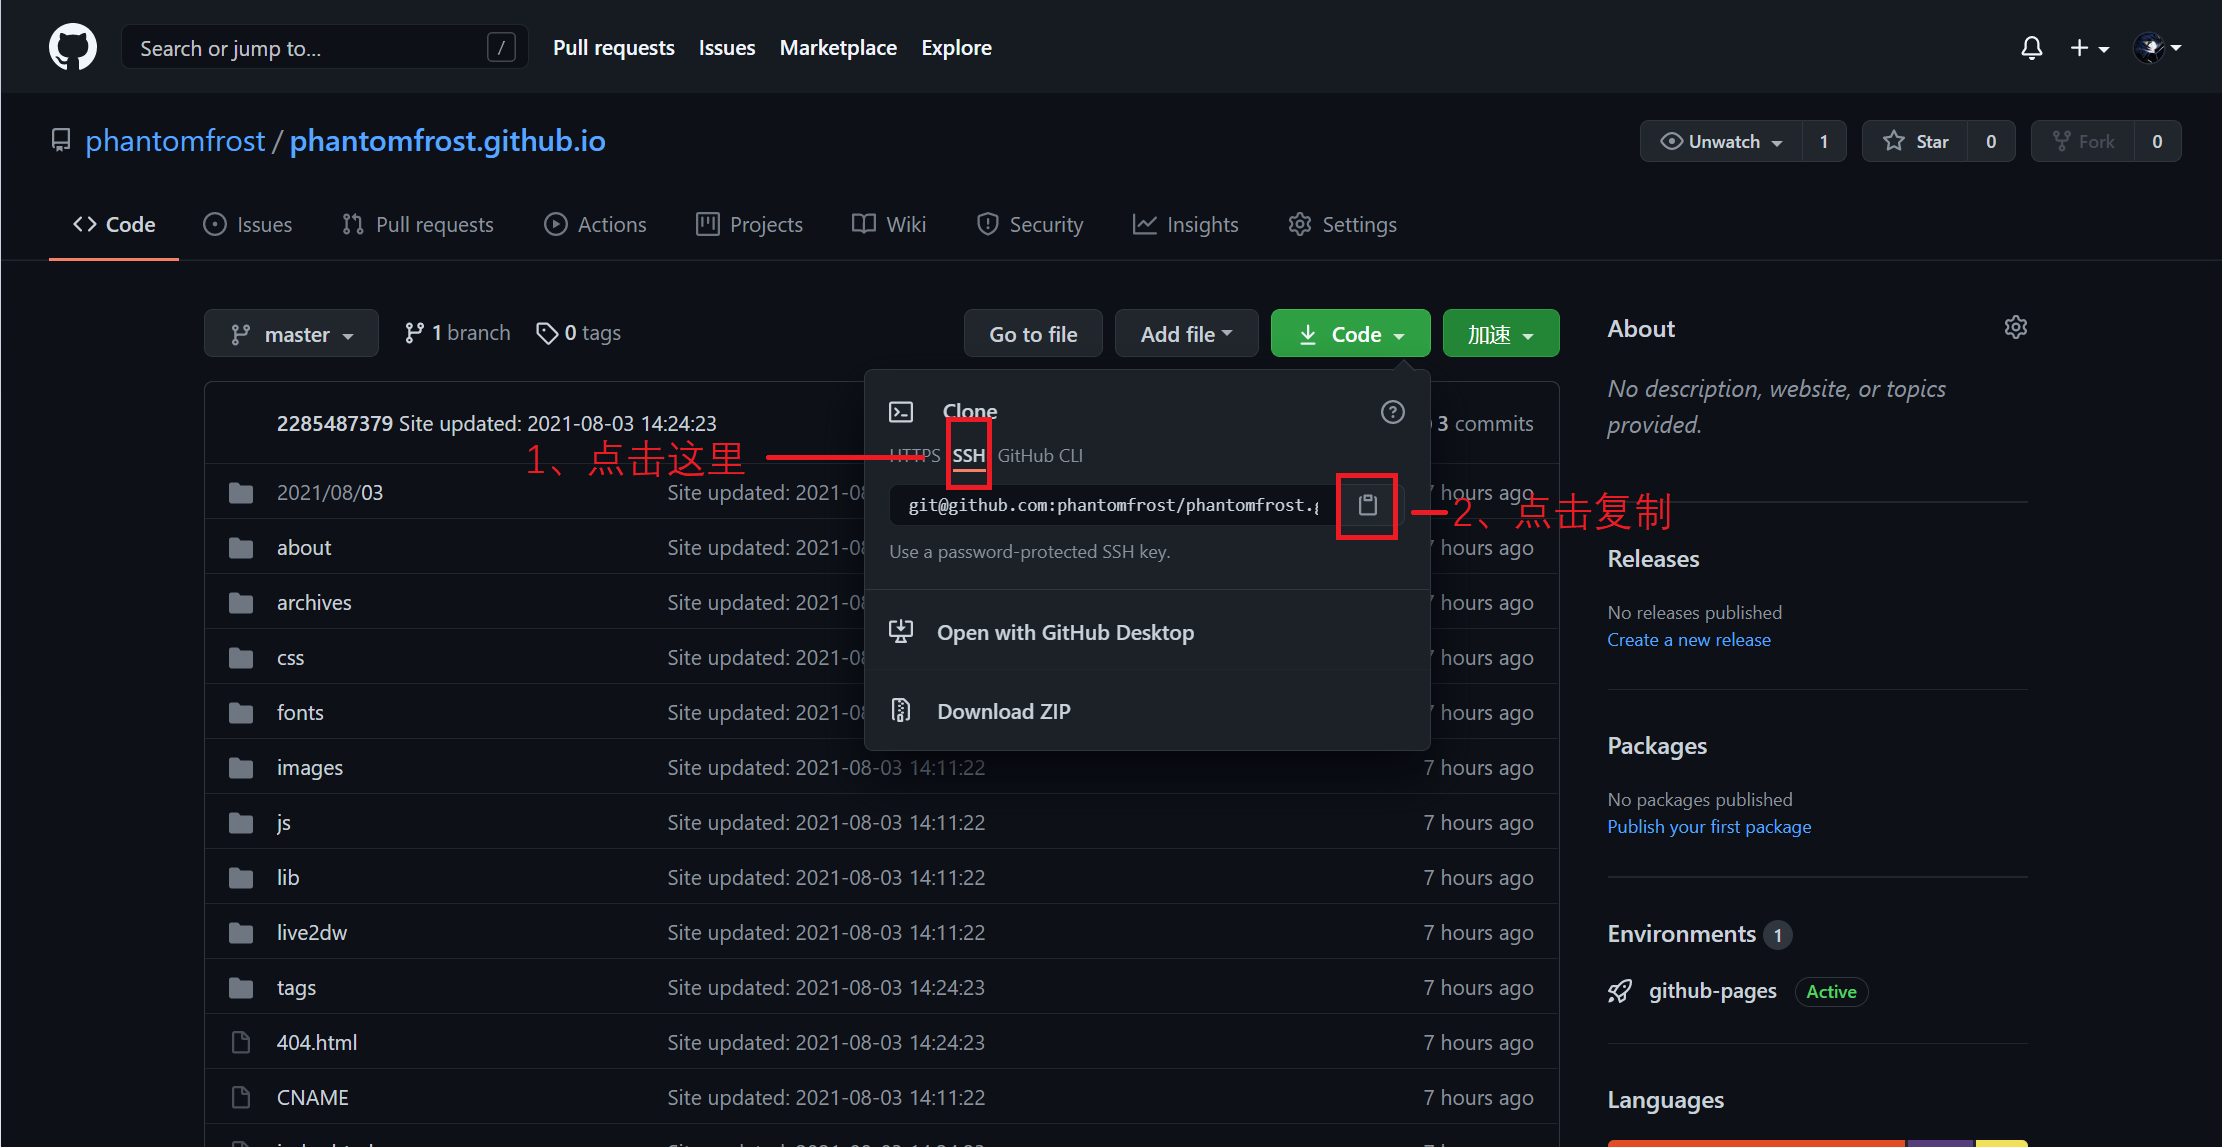Open the Insights tab
2222x1147 pixels.
click(x=1186, y=224)
